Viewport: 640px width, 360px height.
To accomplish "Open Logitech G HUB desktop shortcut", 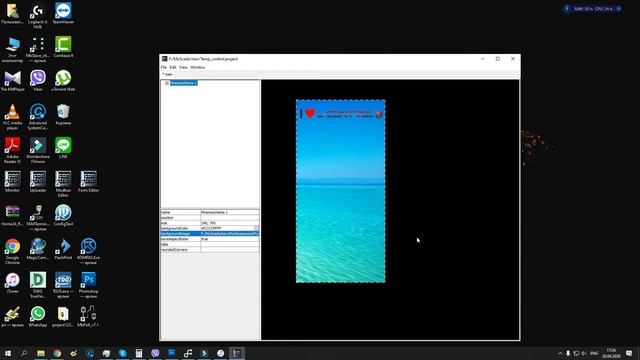I will (38, 16).
